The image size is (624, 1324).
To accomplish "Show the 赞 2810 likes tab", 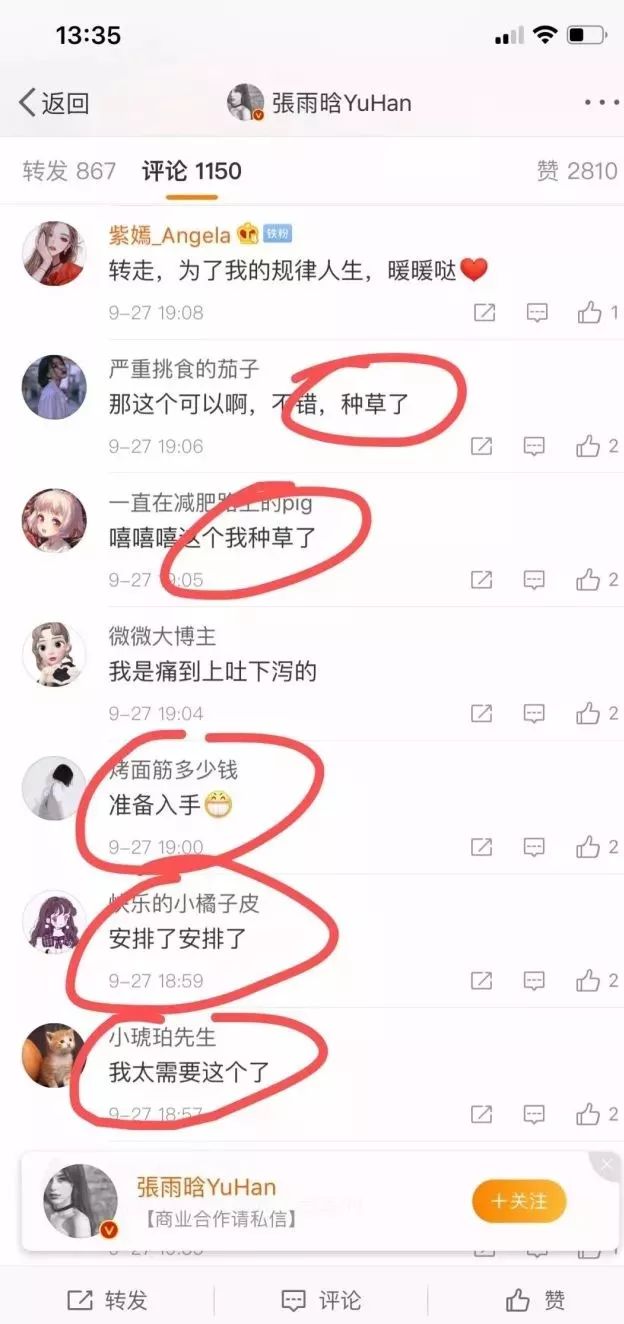I will click(x=577, y=171).
